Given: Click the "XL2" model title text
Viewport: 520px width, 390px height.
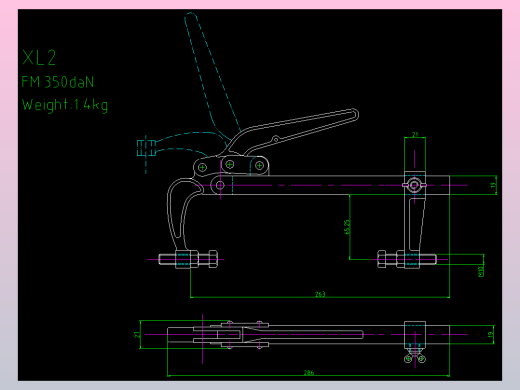Looking at the screenshot, I should click(x=39, y=58).
